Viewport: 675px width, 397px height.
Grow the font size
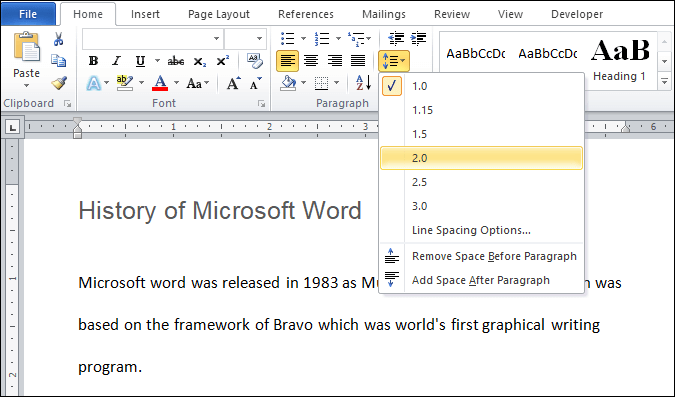233,83
